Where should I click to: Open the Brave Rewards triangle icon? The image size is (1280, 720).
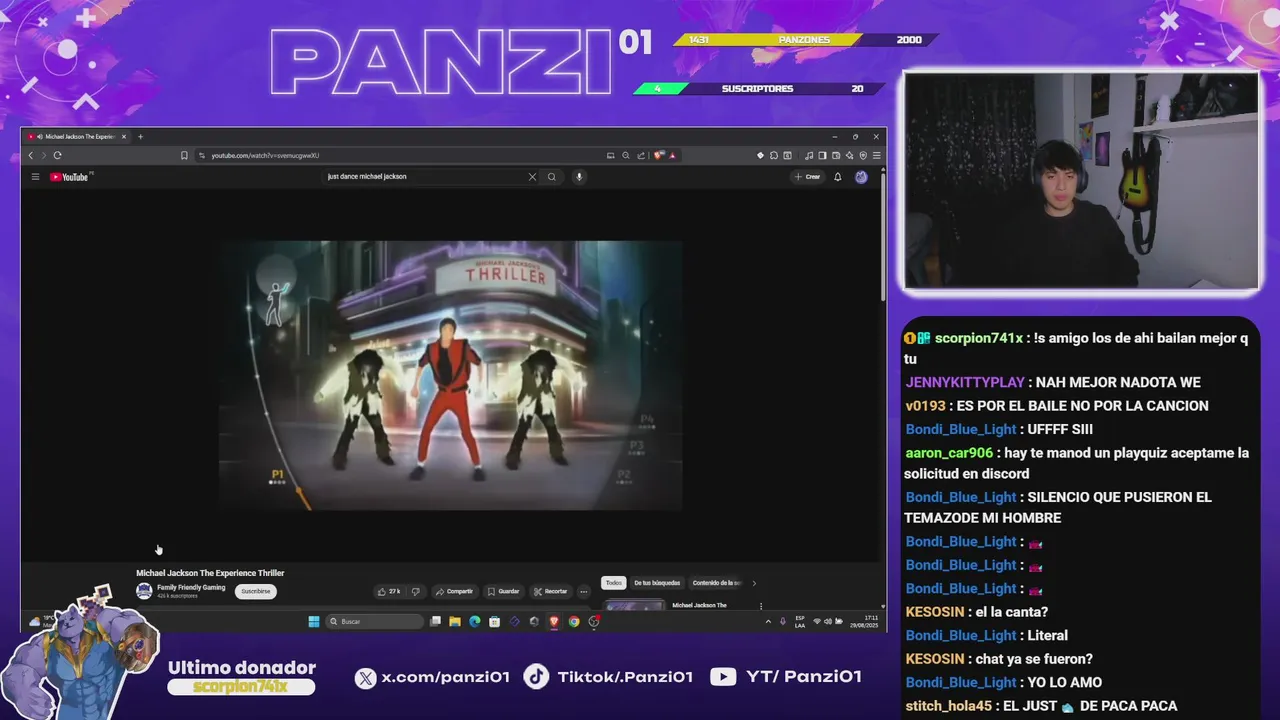click(672, 155)
